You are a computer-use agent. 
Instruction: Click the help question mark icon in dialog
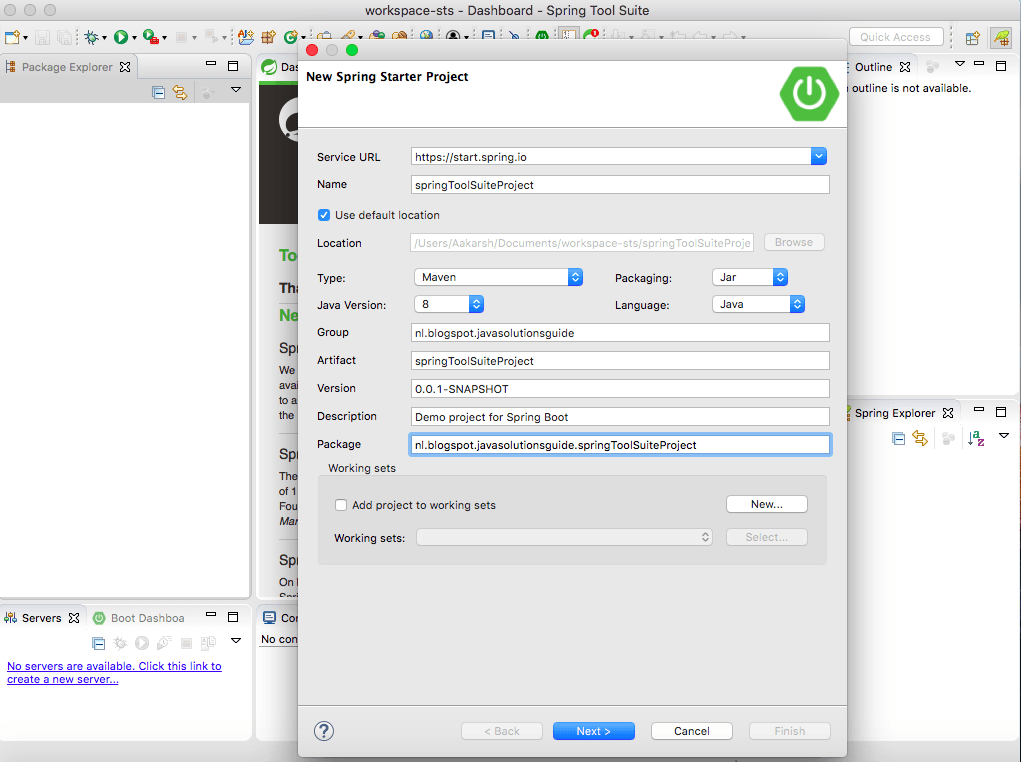click(324, 731)
